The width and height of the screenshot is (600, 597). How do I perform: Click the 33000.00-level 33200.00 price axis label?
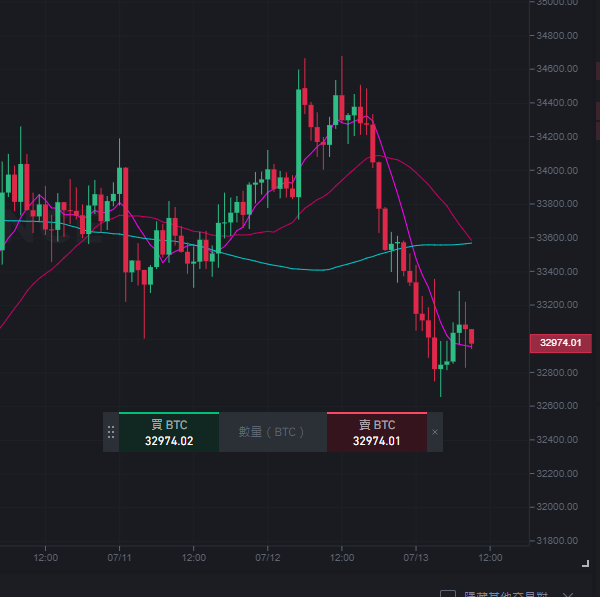tap(557, 305)
